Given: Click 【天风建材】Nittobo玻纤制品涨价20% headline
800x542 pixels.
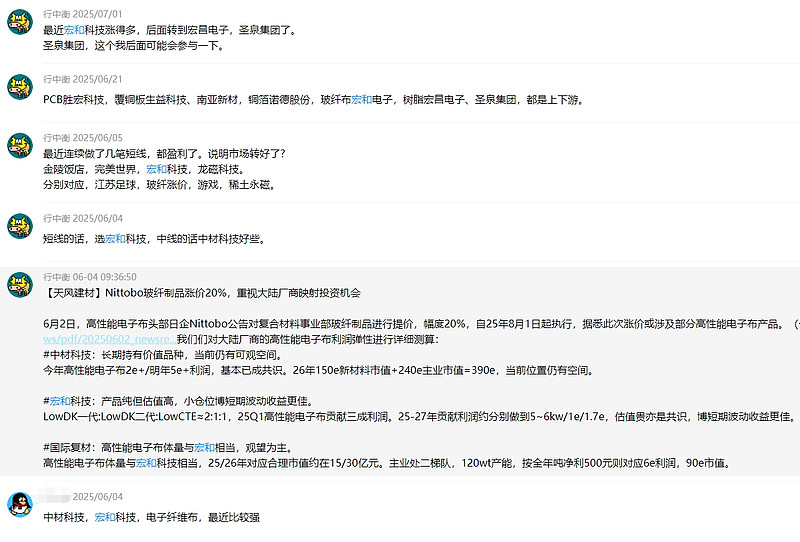Looking at the screenshot, I should 202,293.
